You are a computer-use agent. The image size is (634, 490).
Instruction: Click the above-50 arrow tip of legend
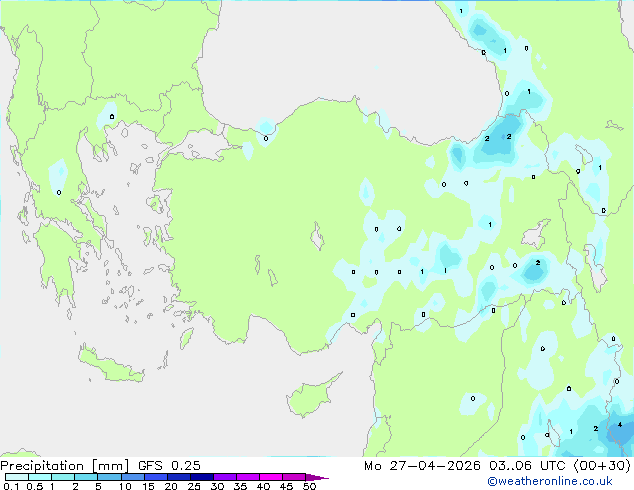317,477
